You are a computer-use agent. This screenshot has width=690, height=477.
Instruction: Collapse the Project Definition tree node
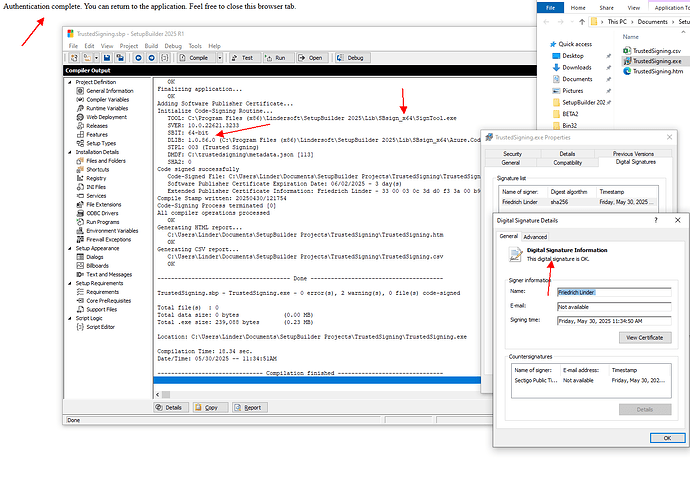pos(71,82)
